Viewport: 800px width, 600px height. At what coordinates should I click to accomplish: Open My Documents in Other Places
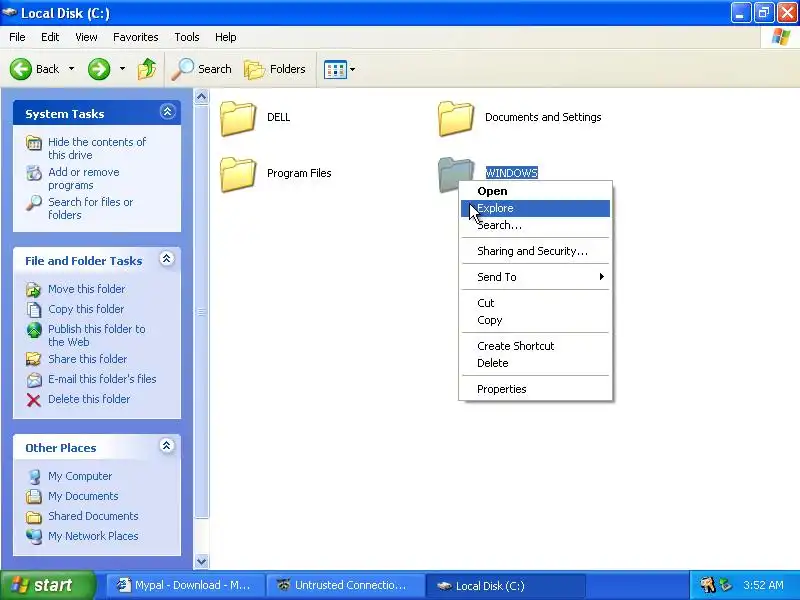[x=83, y=496]
